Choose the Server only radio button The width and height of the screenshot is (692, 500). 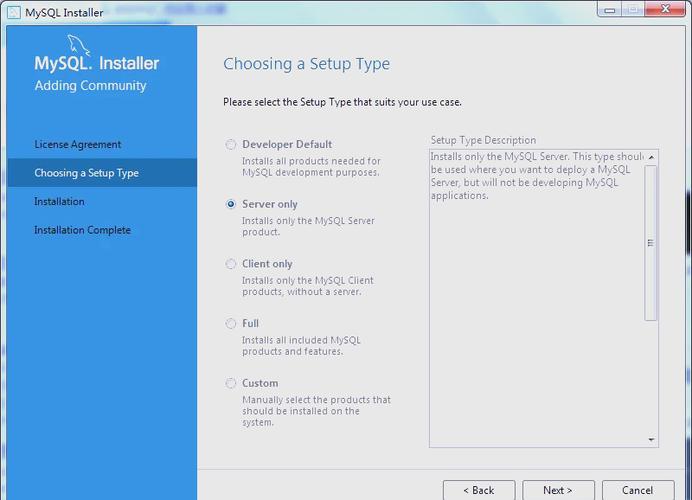pyautogui.click(x=231, y=204)
